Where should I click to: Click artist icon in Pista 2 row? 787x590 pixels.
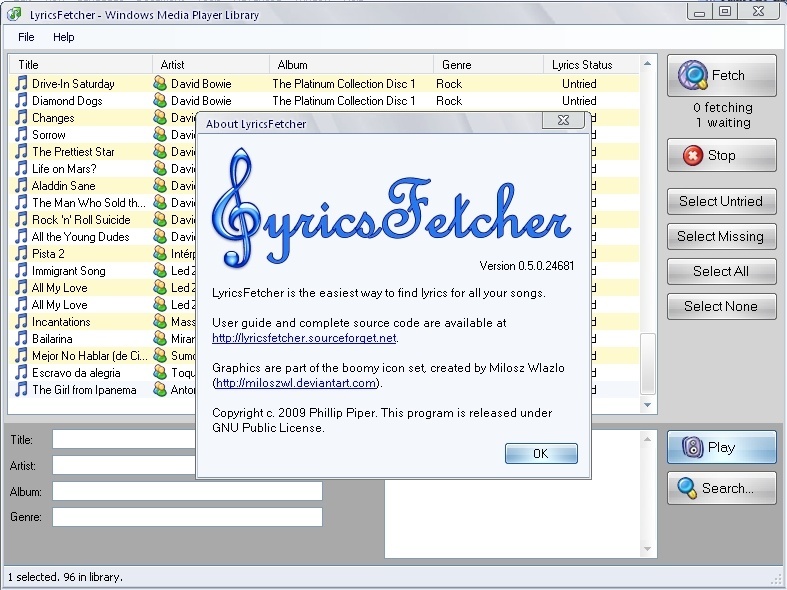coord(160,253)
